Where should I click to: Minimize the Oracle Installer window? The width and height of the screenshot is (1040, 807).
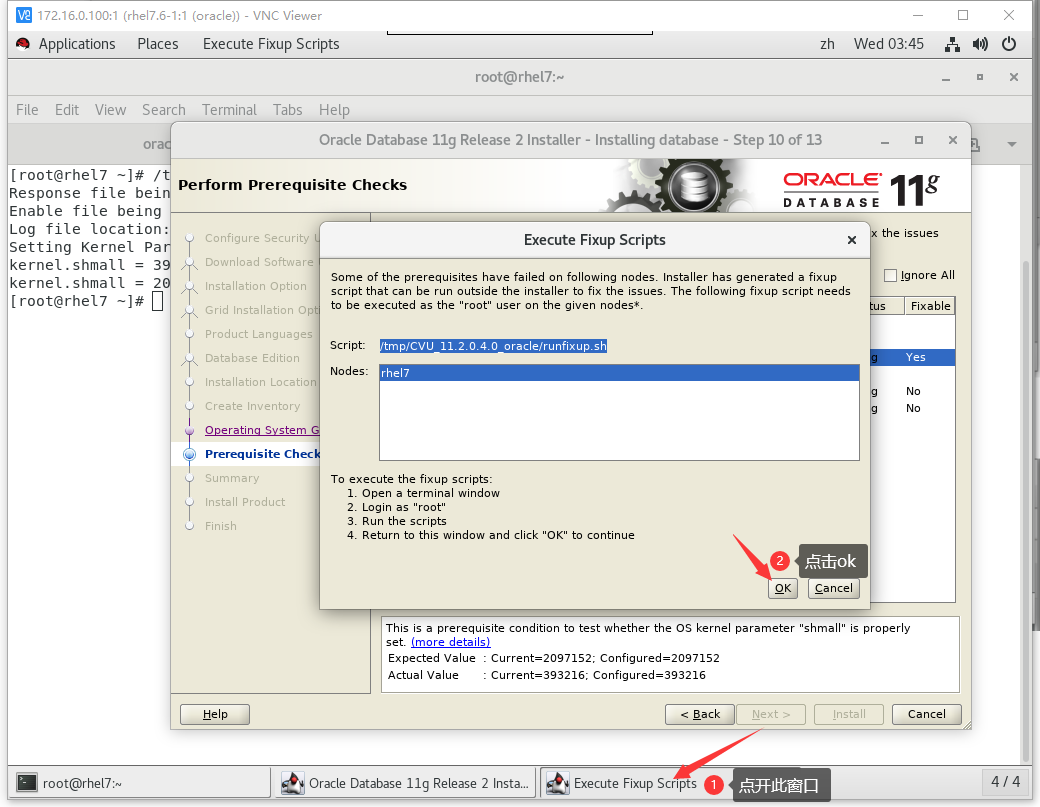pyautogui.click(x=885, y=141)
